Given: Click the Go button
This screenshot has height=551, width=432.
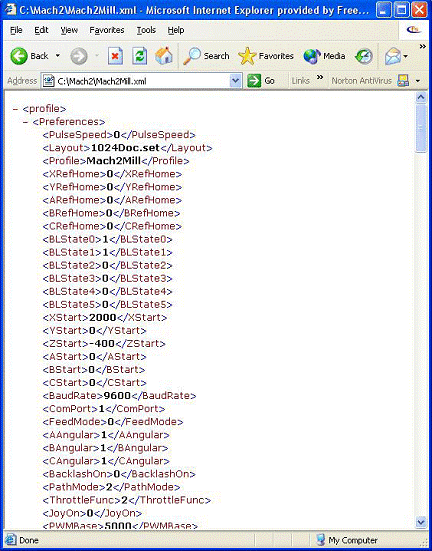Looking at the screenshot, I should tap(261, 81).
